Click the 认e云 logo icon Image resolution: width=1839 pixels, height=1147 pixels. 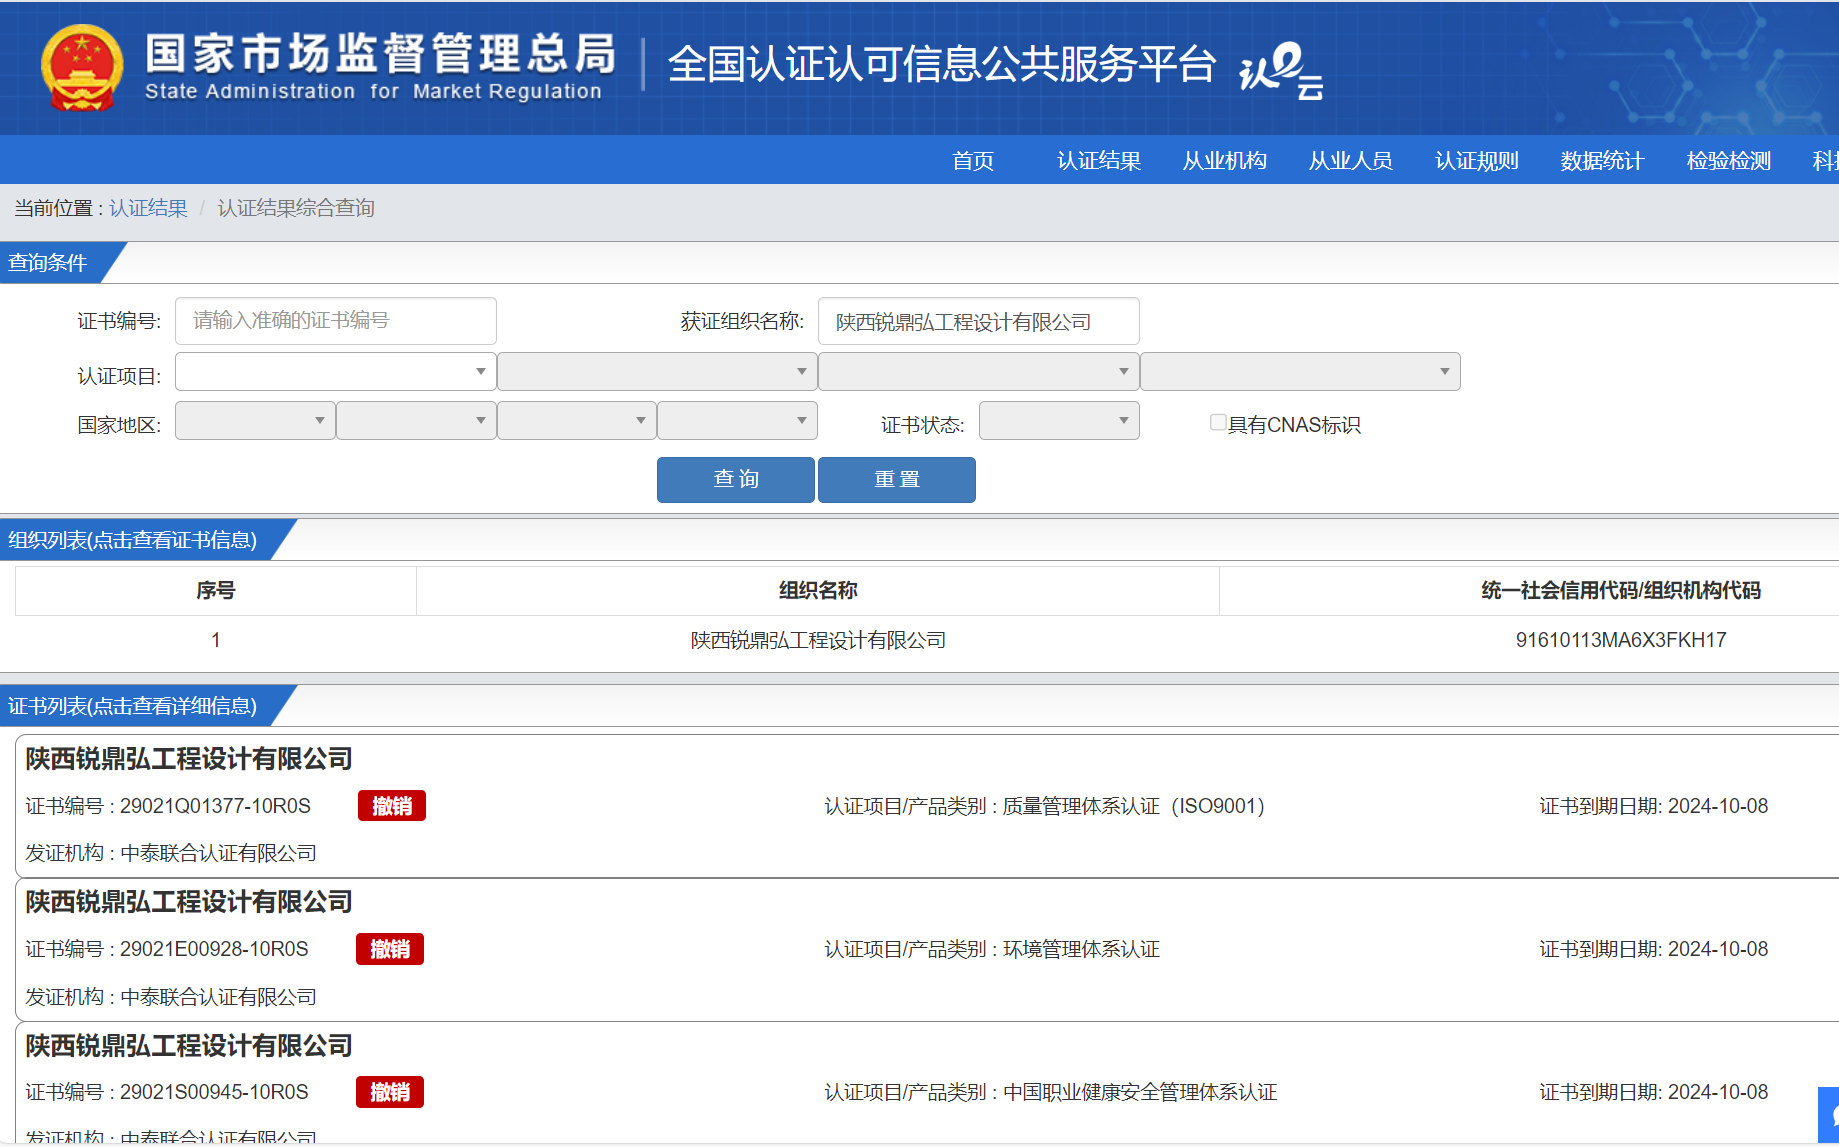pyautogui.click(x=1281, y=71)
